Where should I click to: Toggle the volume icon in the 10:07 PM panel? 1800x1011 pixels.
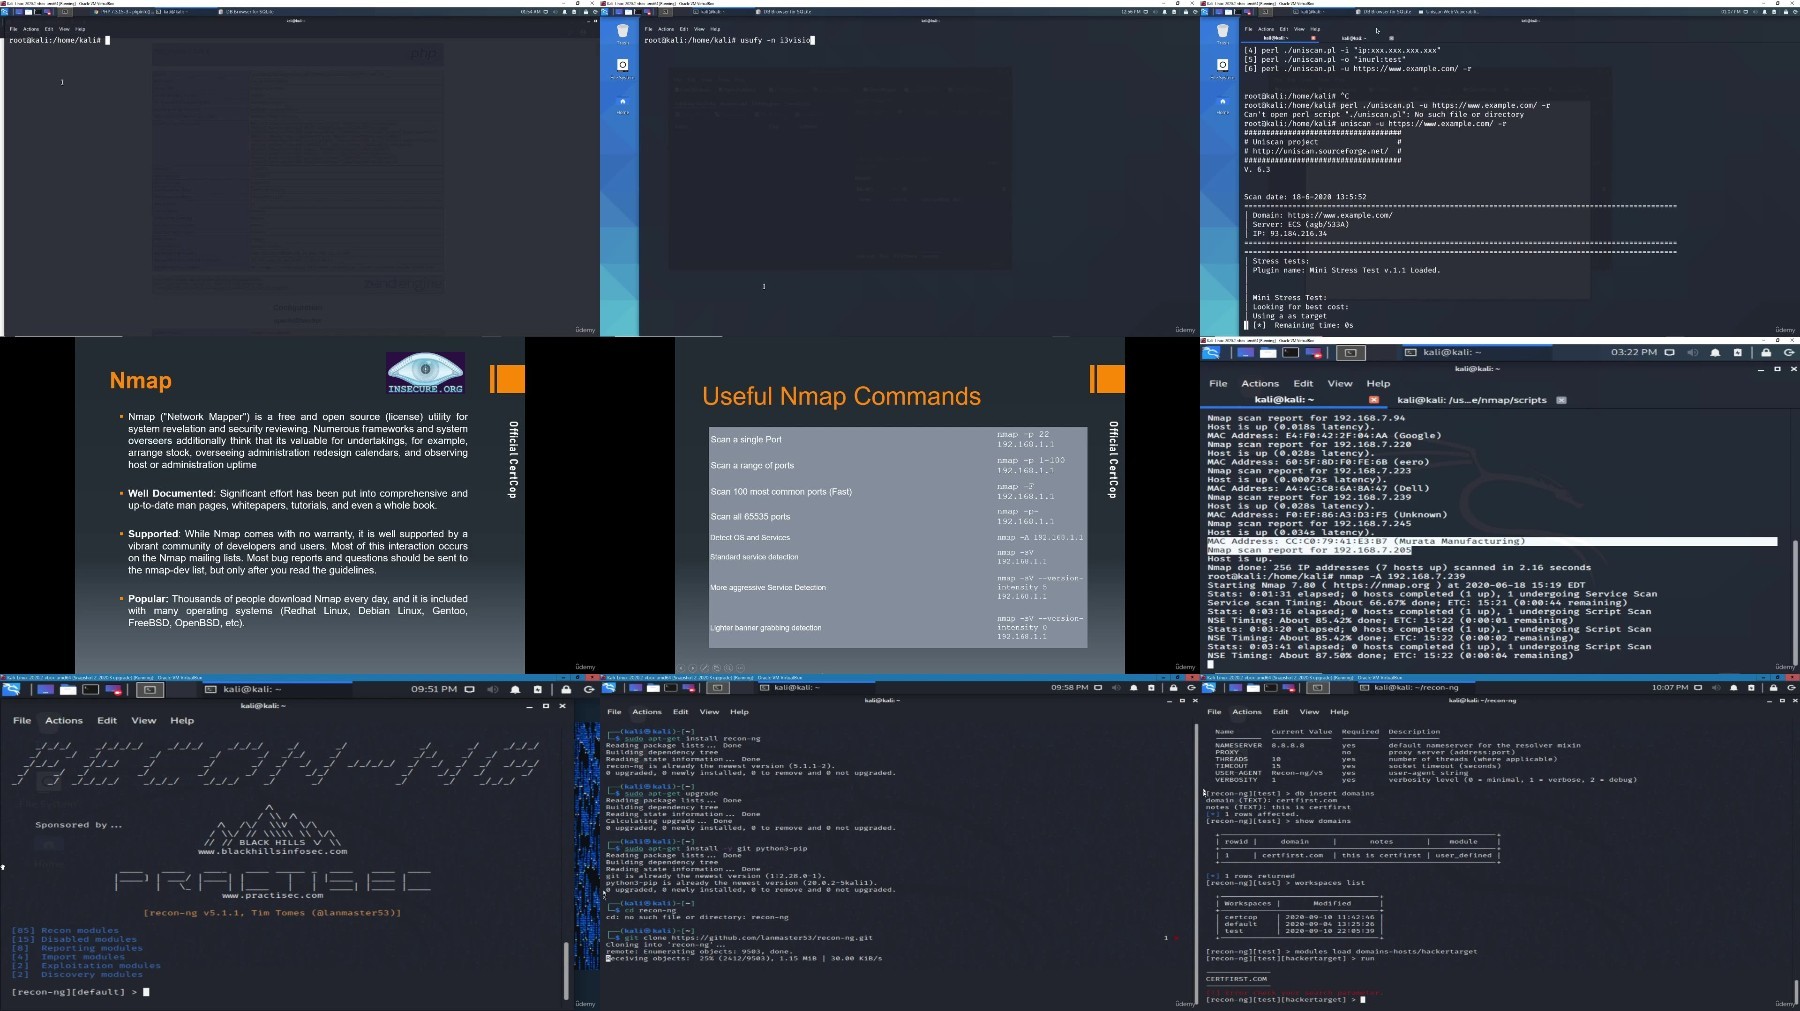point(1716,688)
